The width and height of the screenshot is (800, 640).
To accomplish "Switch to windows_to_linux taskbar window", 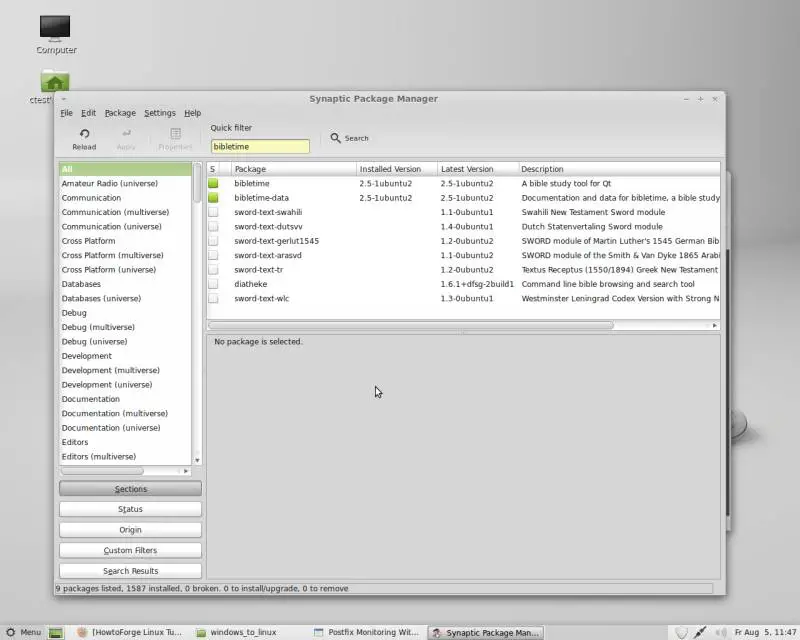I will pos(237,632).
